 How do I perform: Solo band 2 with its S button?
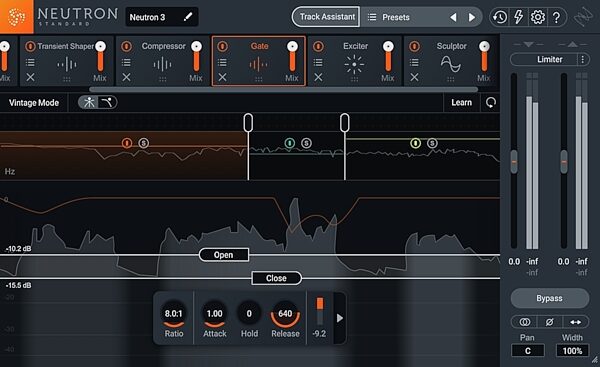pos(306,143)
